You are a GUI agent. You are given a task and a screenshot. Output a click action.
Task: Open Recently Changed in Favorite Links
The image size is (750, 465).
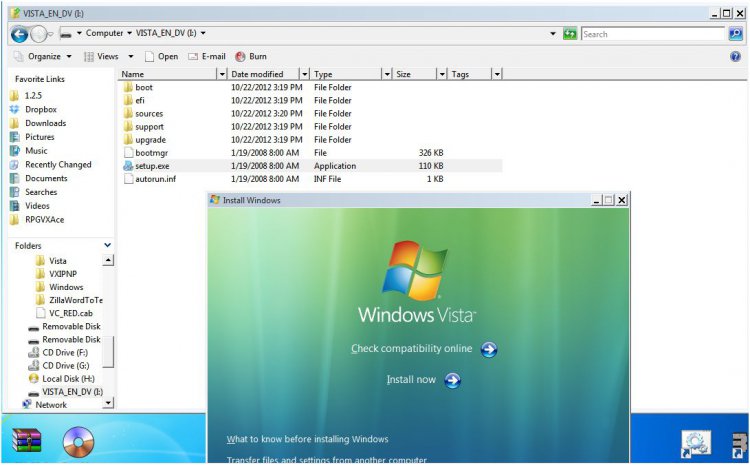(x=51, y=165)
